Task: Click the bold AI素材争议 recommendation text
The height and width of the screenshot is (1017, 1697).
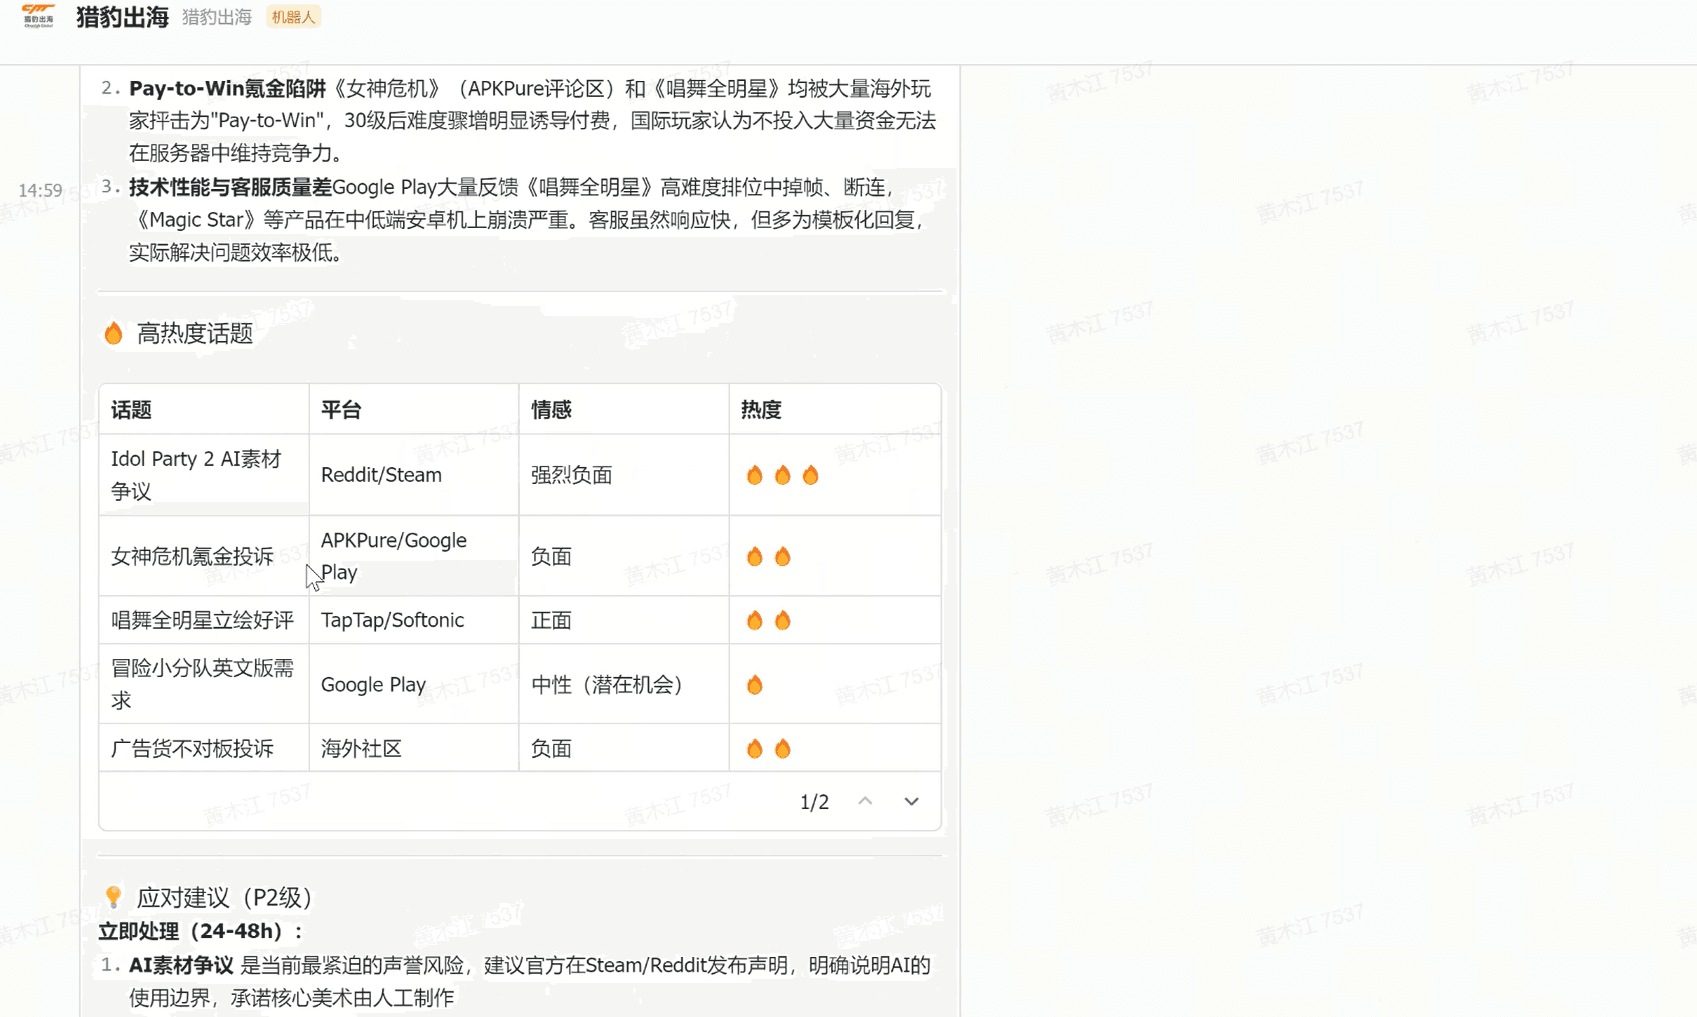Action: click(x=181, y=965)
